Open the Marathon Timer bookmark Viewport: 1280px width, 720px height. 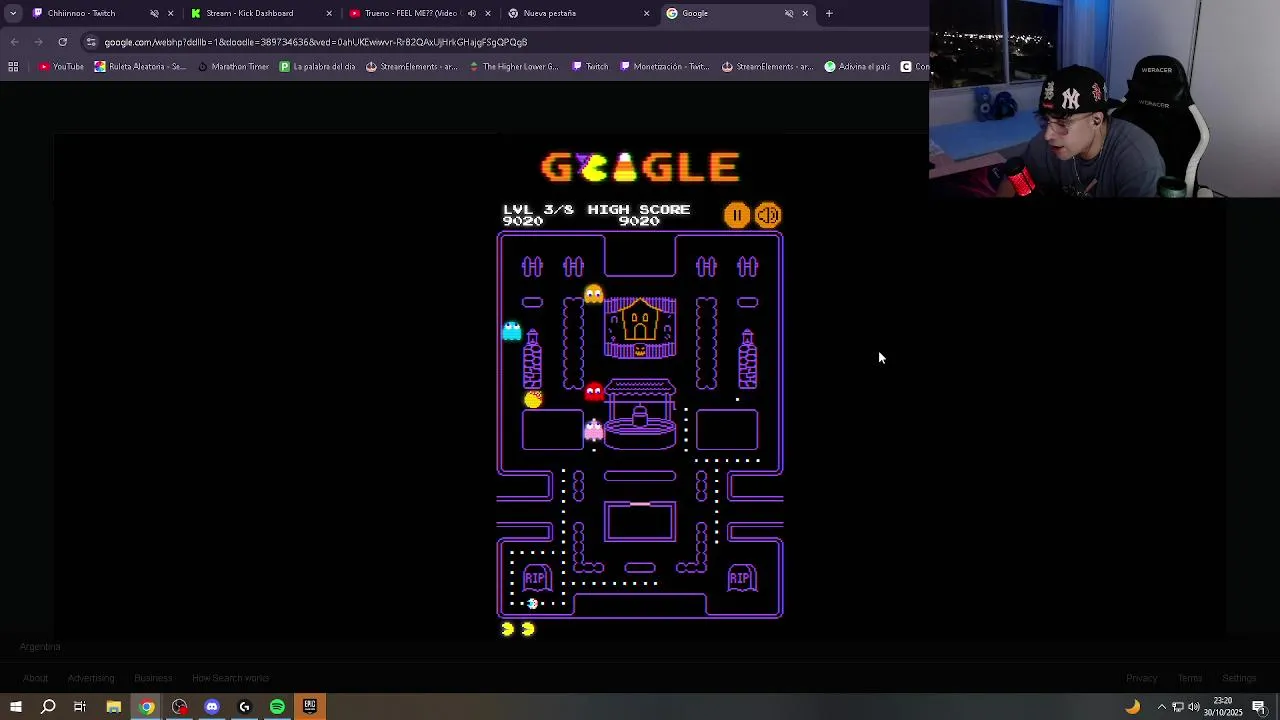[x=233, y=67]
